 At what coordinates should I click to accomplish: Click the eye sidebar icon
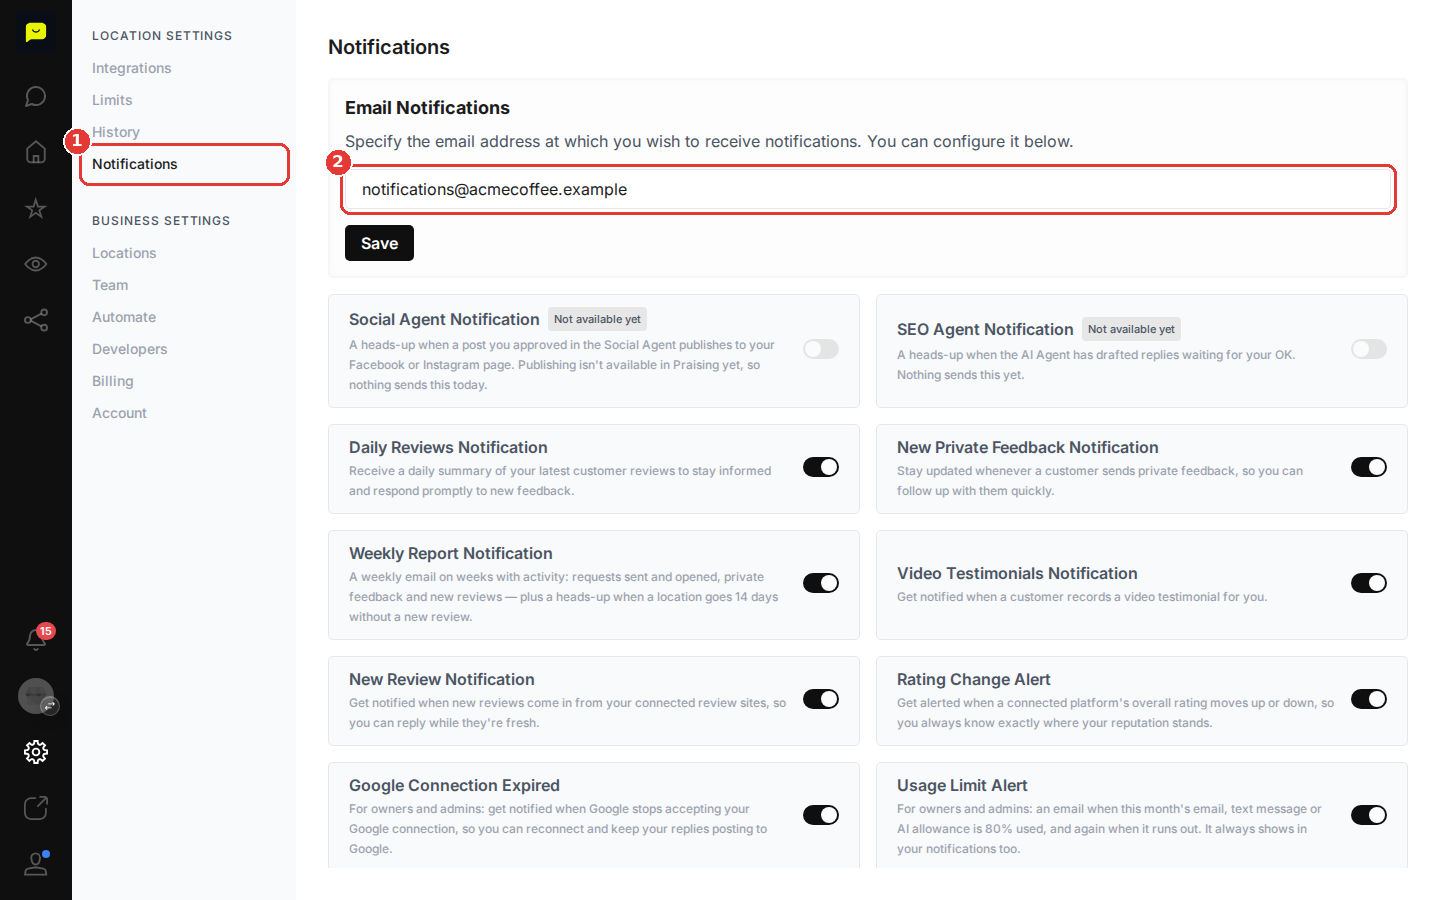pos(36,264)
